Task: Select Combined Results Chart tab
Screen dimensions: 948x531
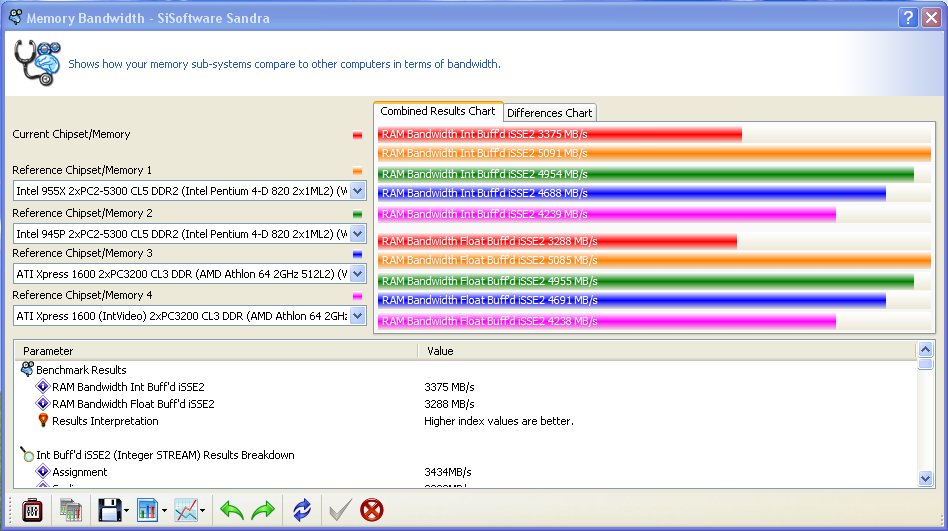Action: click(x=438, y=111)
